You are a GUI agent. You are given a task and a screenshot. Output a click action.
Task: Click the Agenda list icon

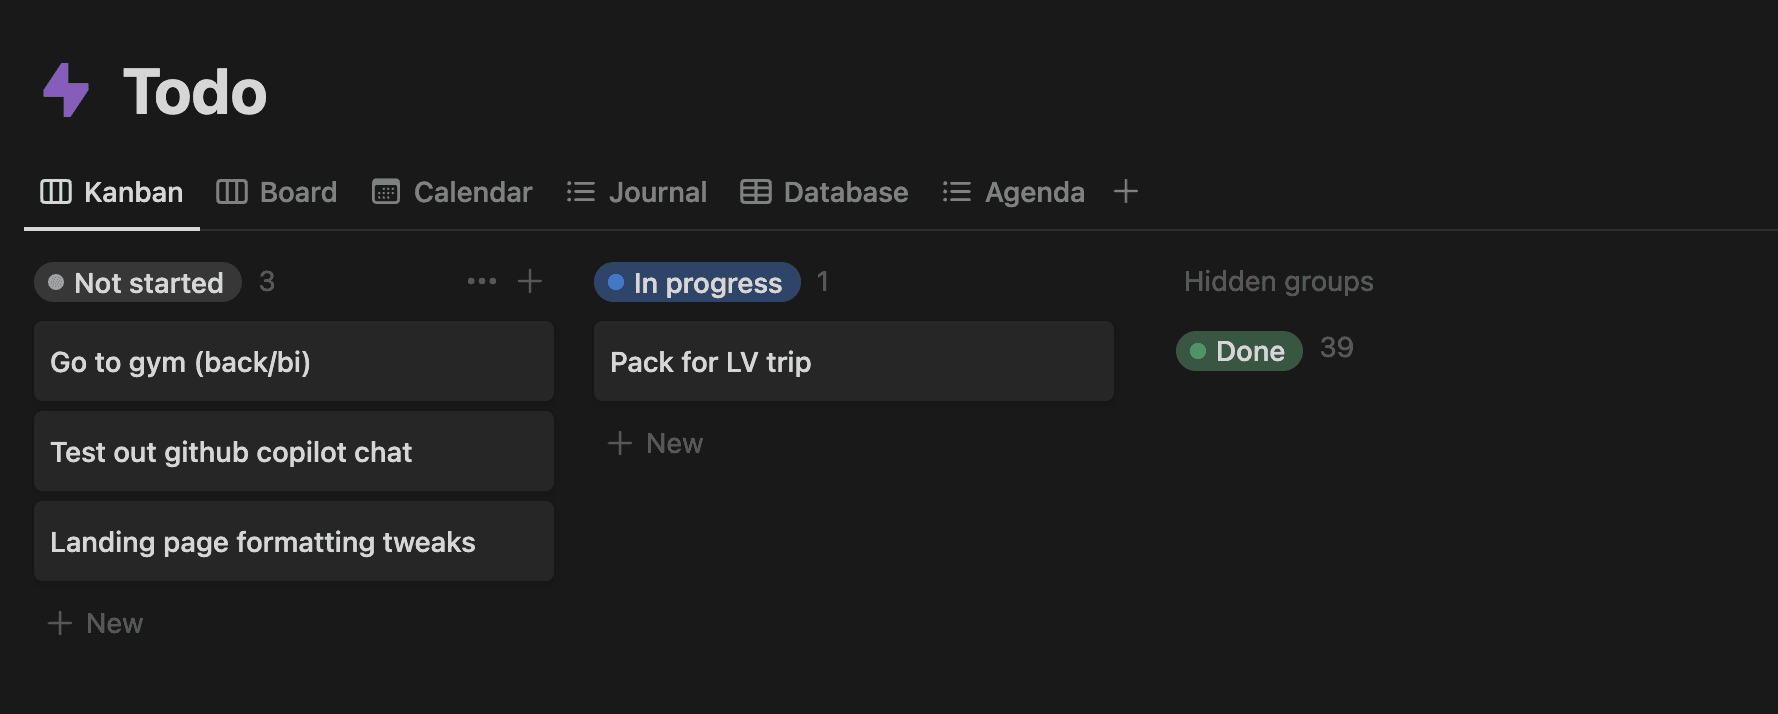(x=957, y=191)
